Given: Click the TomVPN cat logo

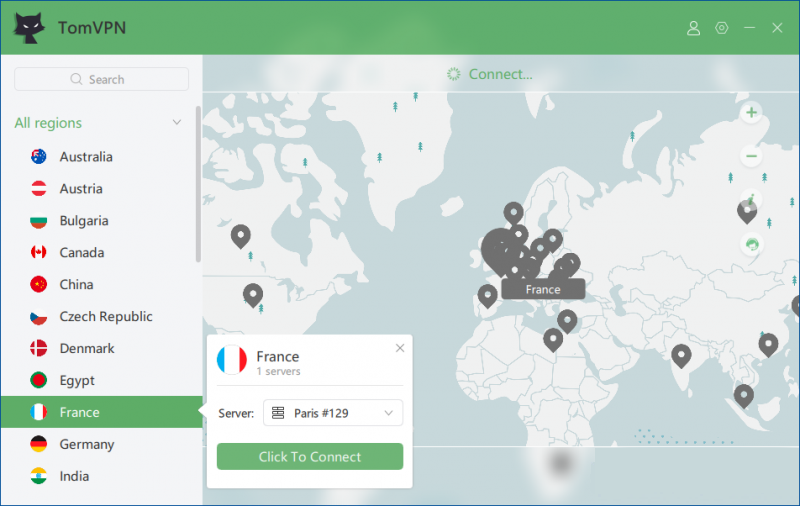Looking at the screenshot, I should click(28, 28).
